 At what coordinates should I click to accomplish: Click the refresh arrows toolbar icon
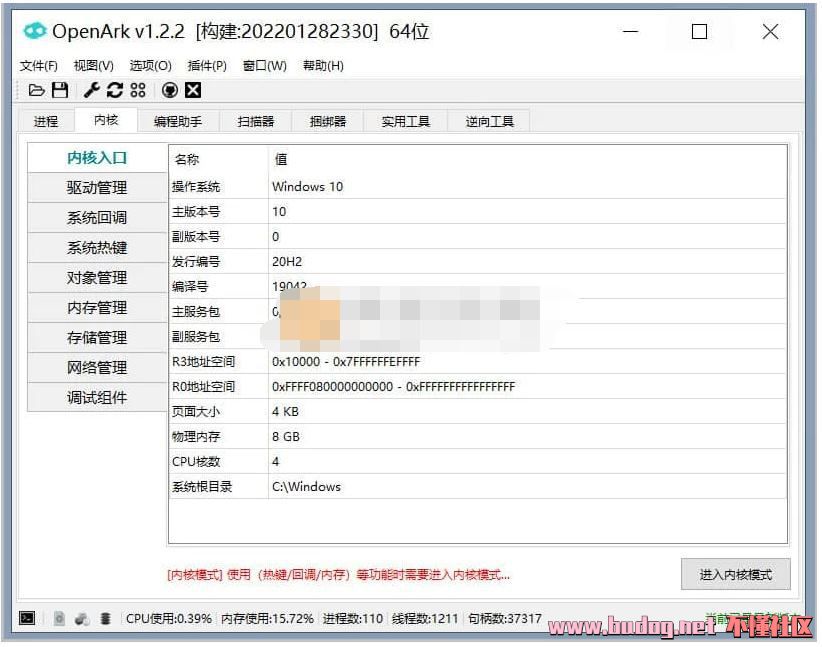115,90
